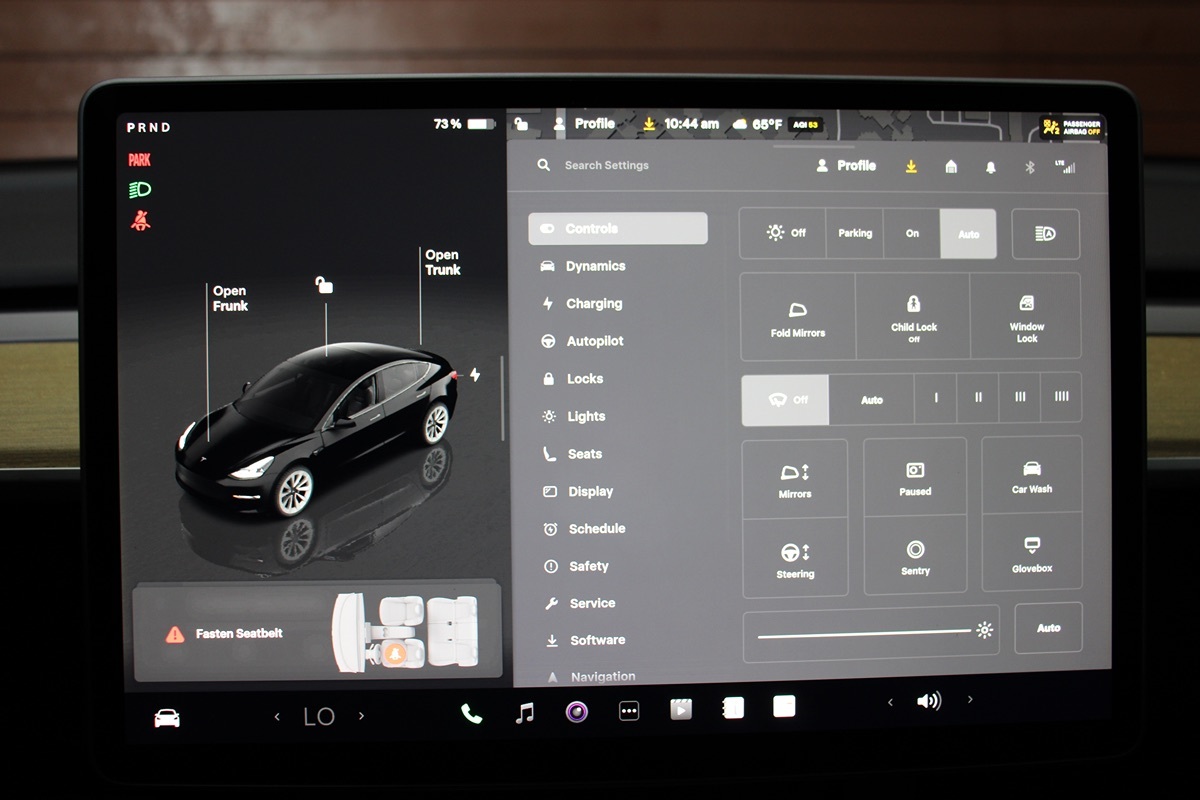1200x800 pixels.
Task: Tap the phone icon in bottom dock
Action: 471,714
